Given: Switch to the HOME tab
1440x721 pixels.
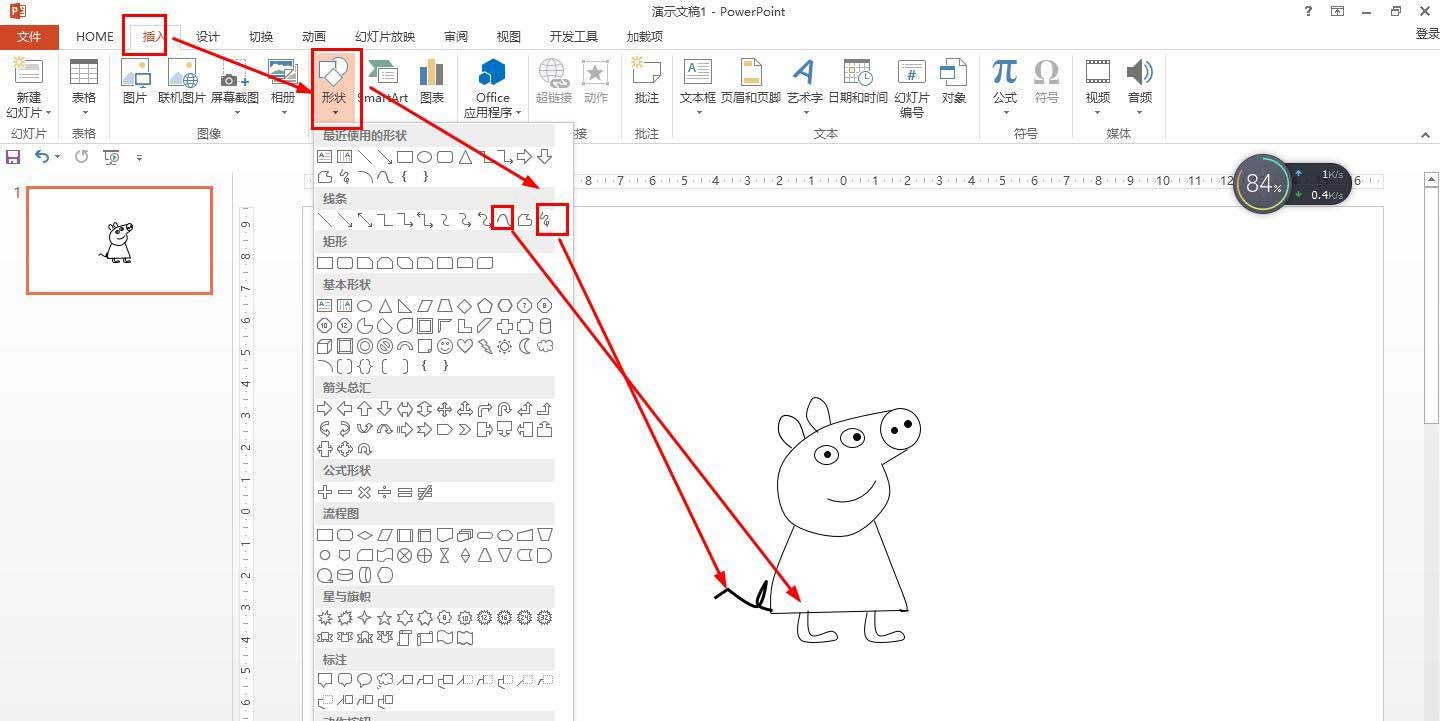Looking at the screenshot, I should (95, 37).
